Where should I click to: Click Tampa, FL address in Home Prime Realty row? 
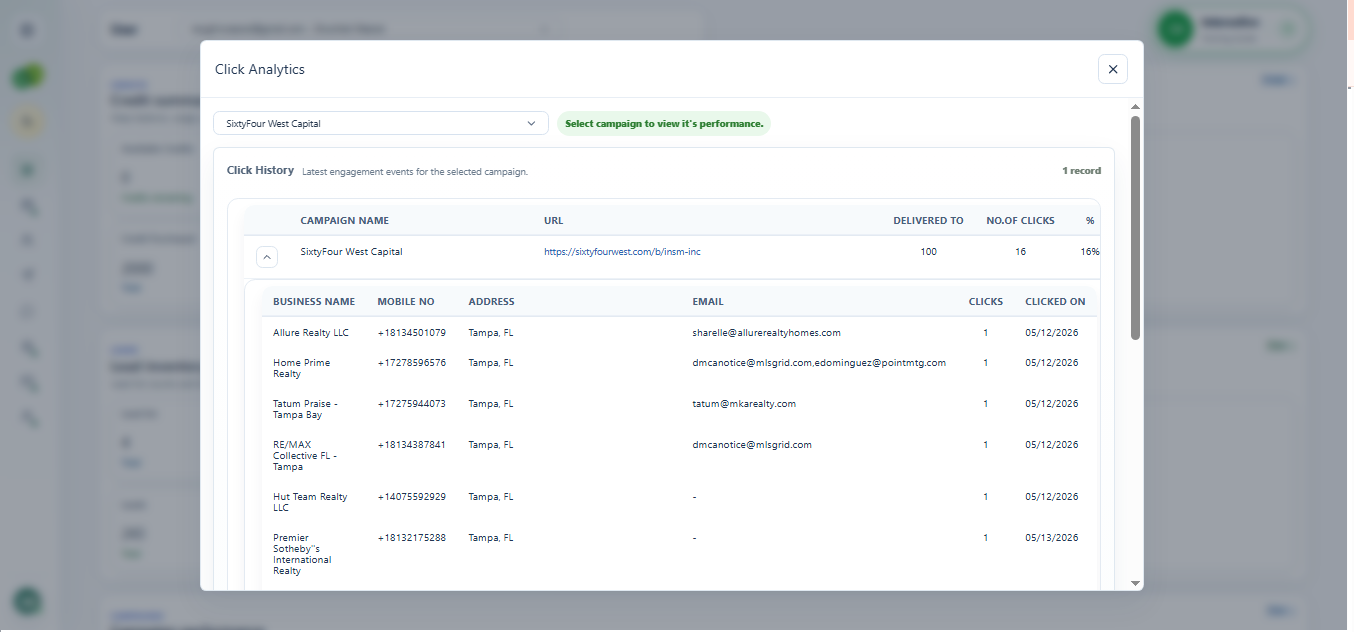coord(490,363)
